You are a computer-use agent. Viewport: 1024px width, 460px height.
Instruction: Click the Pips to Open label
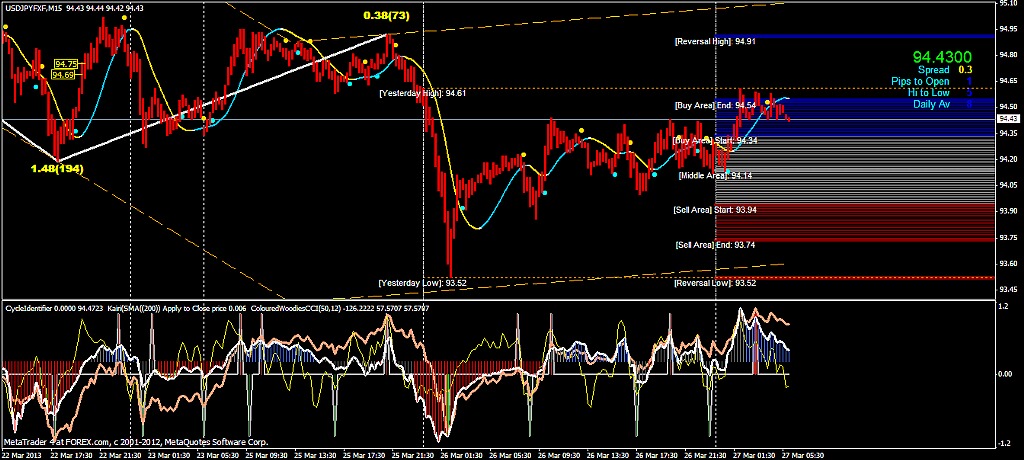[920, 82]
